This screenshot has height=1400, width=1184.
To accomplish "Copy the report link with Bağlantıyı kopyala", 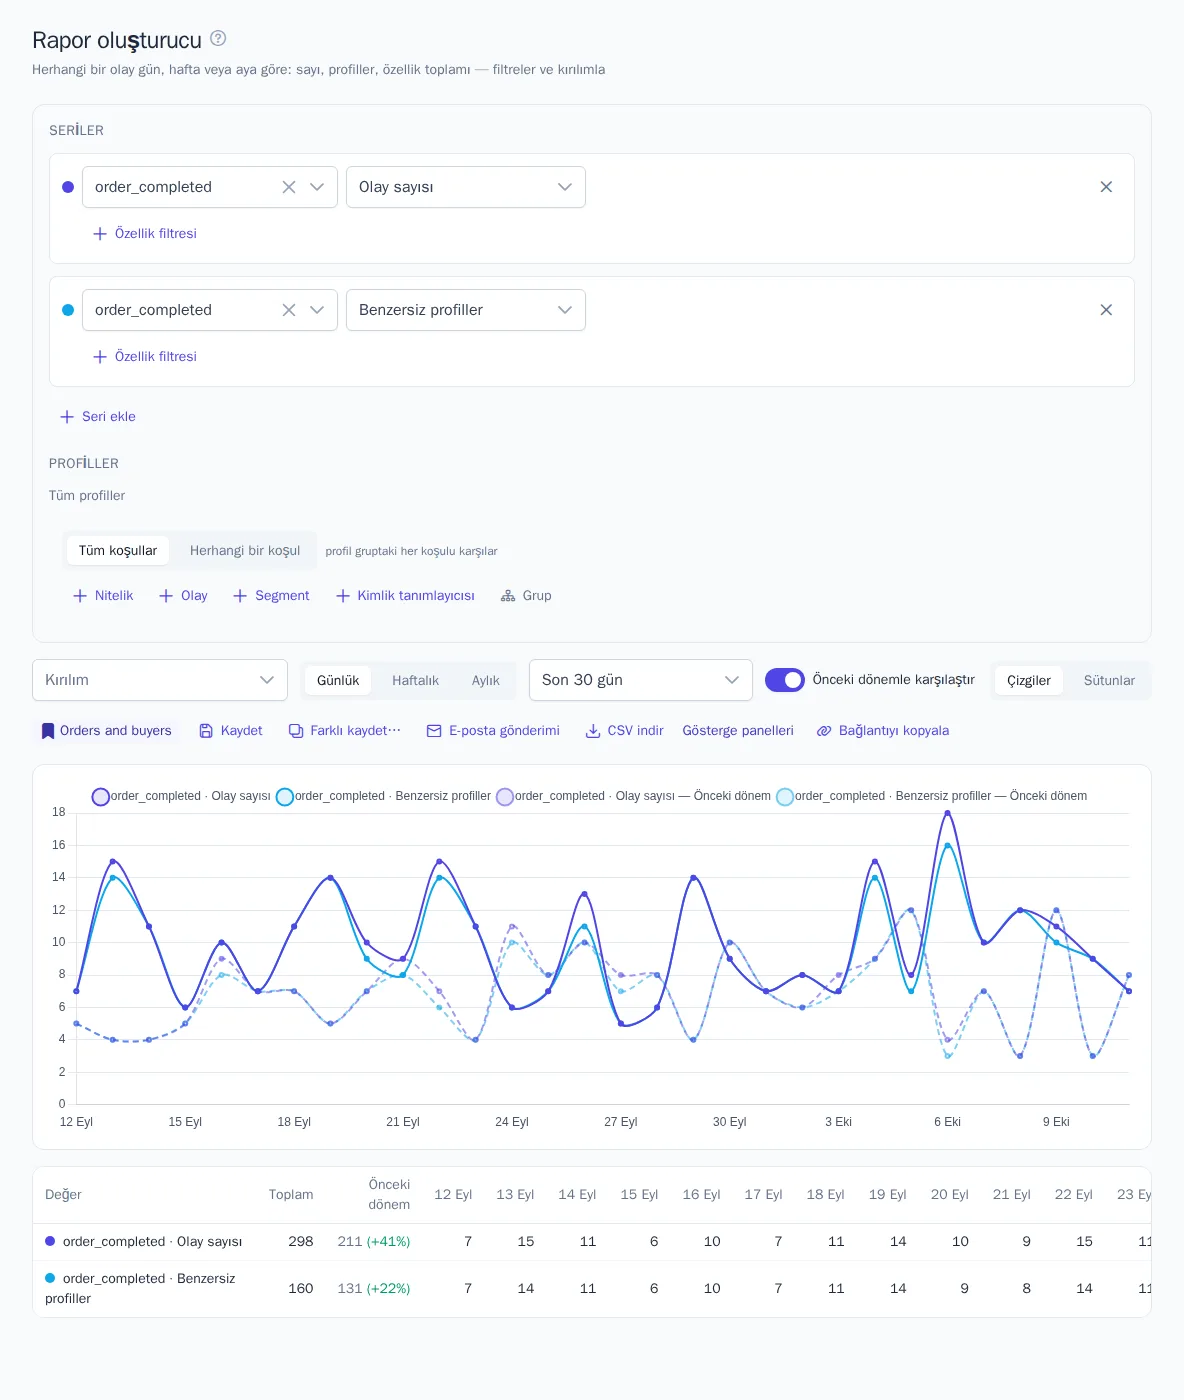I will 883,731.
